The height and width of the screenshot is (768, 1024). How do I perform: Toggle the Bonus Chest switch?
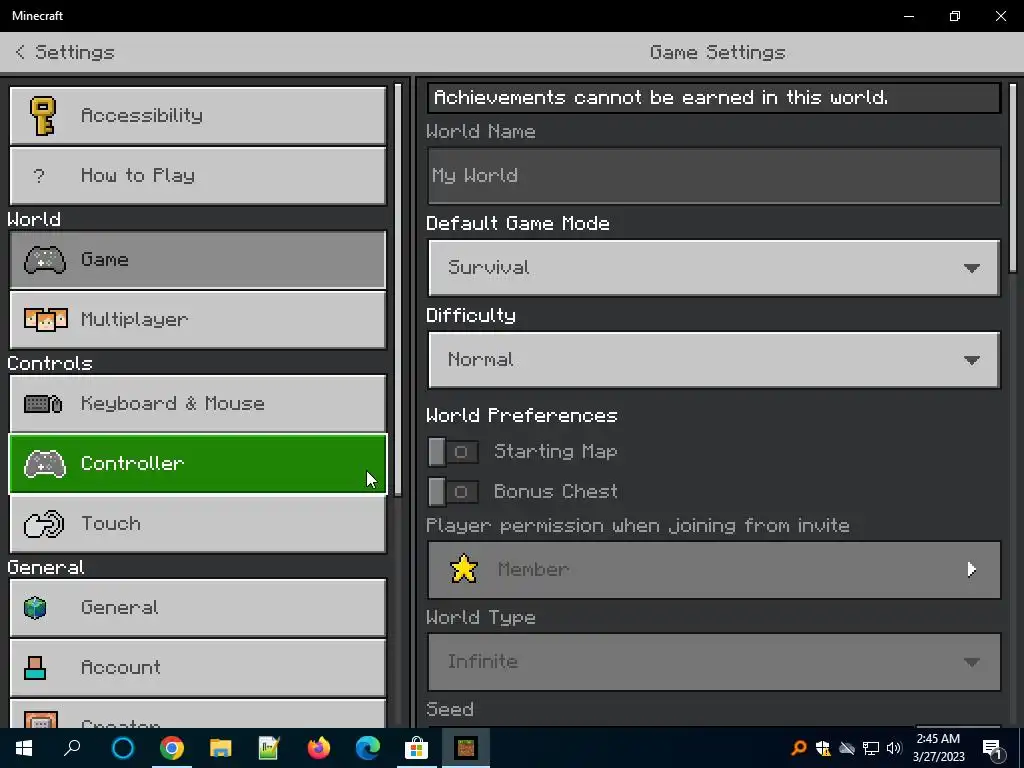(453, 492)
